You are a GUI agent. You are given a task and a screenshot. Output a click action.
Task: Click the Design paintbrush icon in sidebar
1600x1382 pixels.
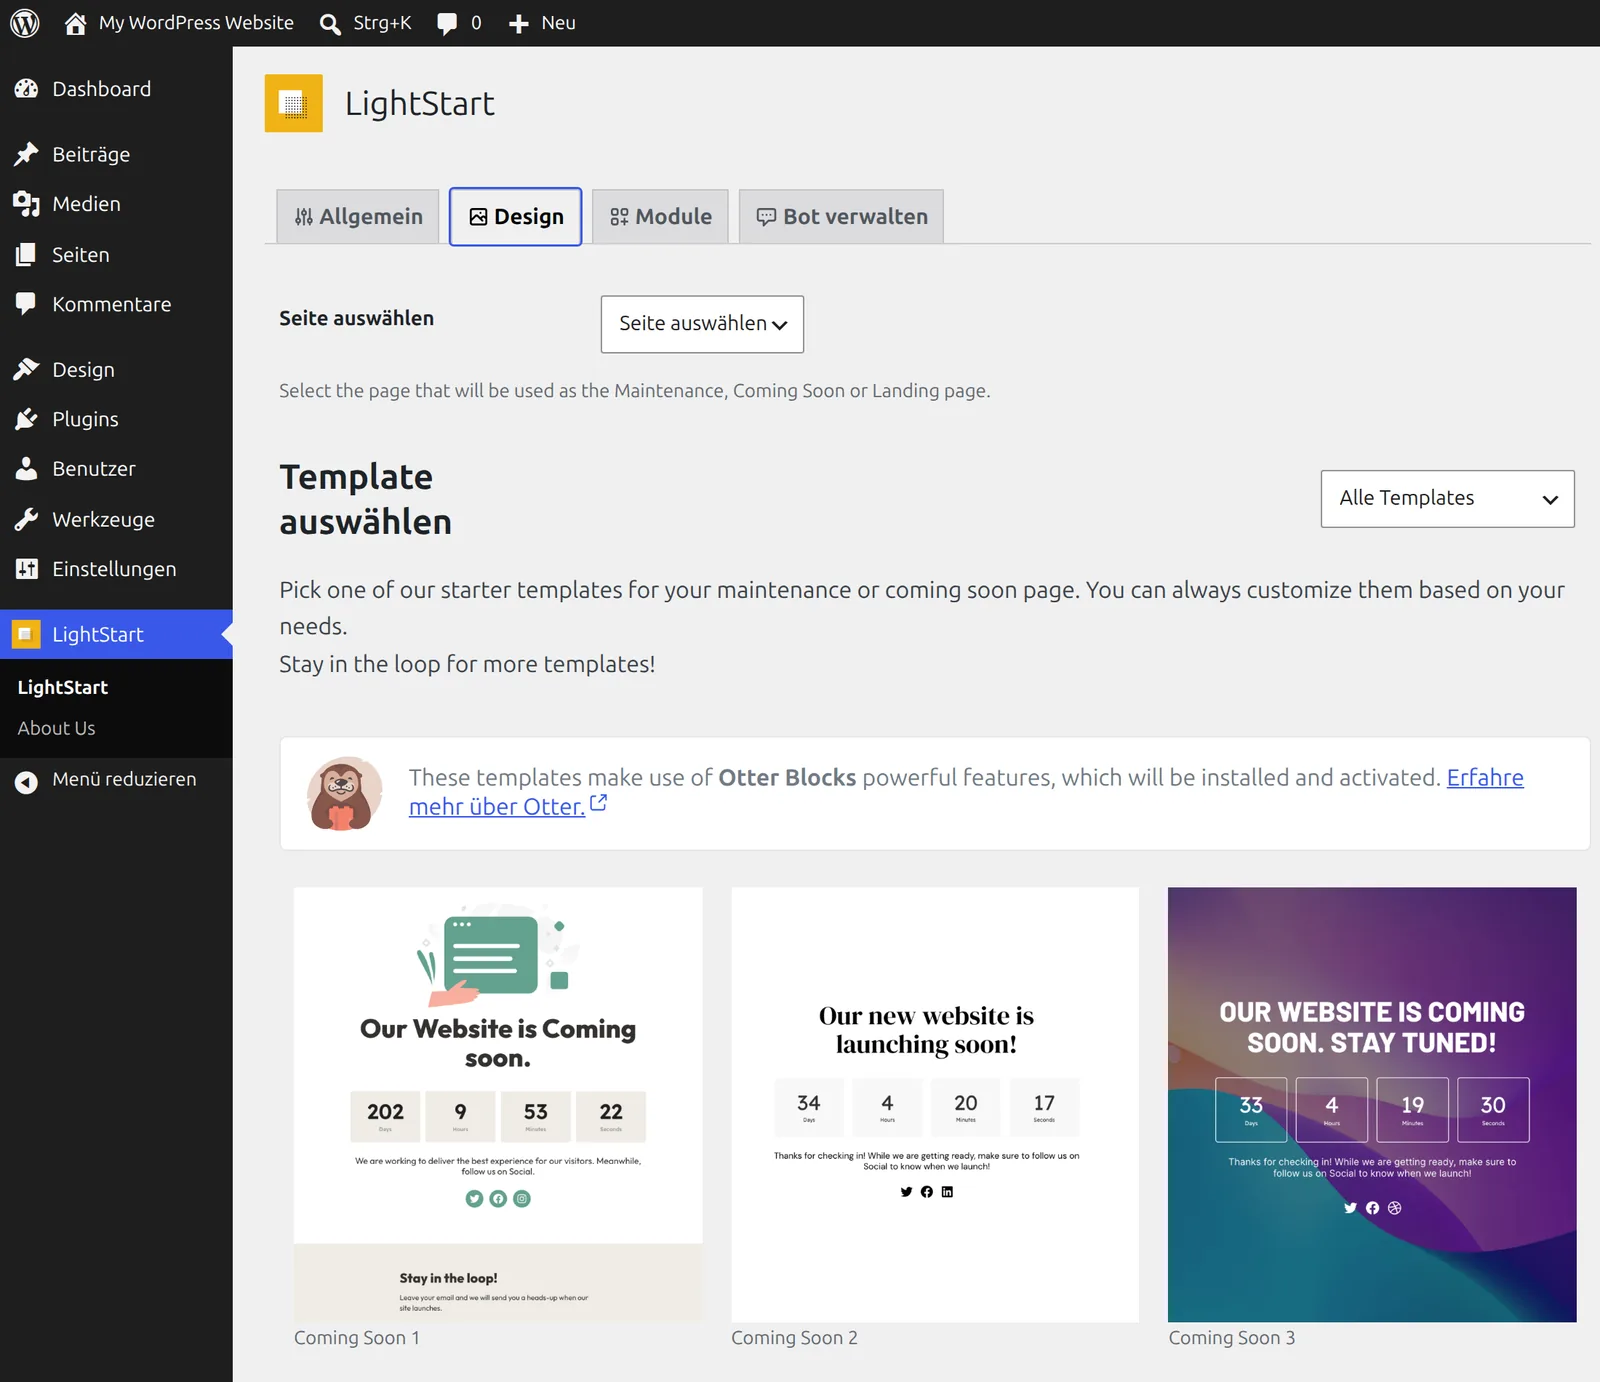click(x=26, y=370)
